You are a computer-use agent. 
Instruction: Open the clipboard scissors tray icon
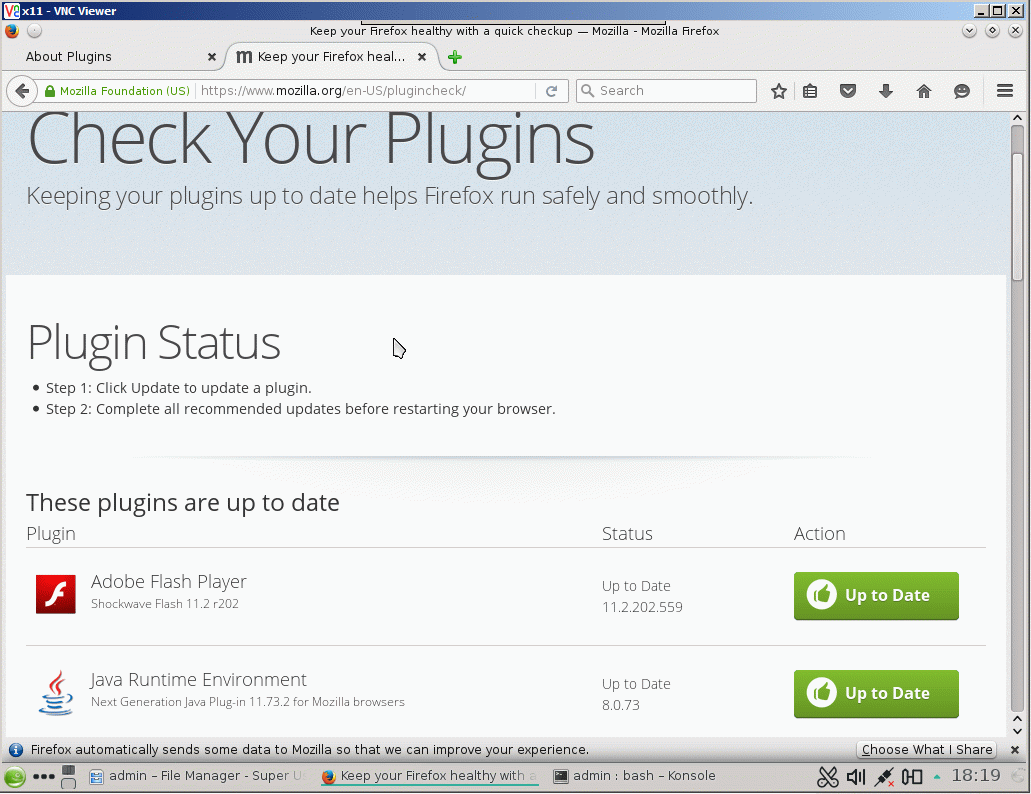pyautogui.click(x=827, y=776)
